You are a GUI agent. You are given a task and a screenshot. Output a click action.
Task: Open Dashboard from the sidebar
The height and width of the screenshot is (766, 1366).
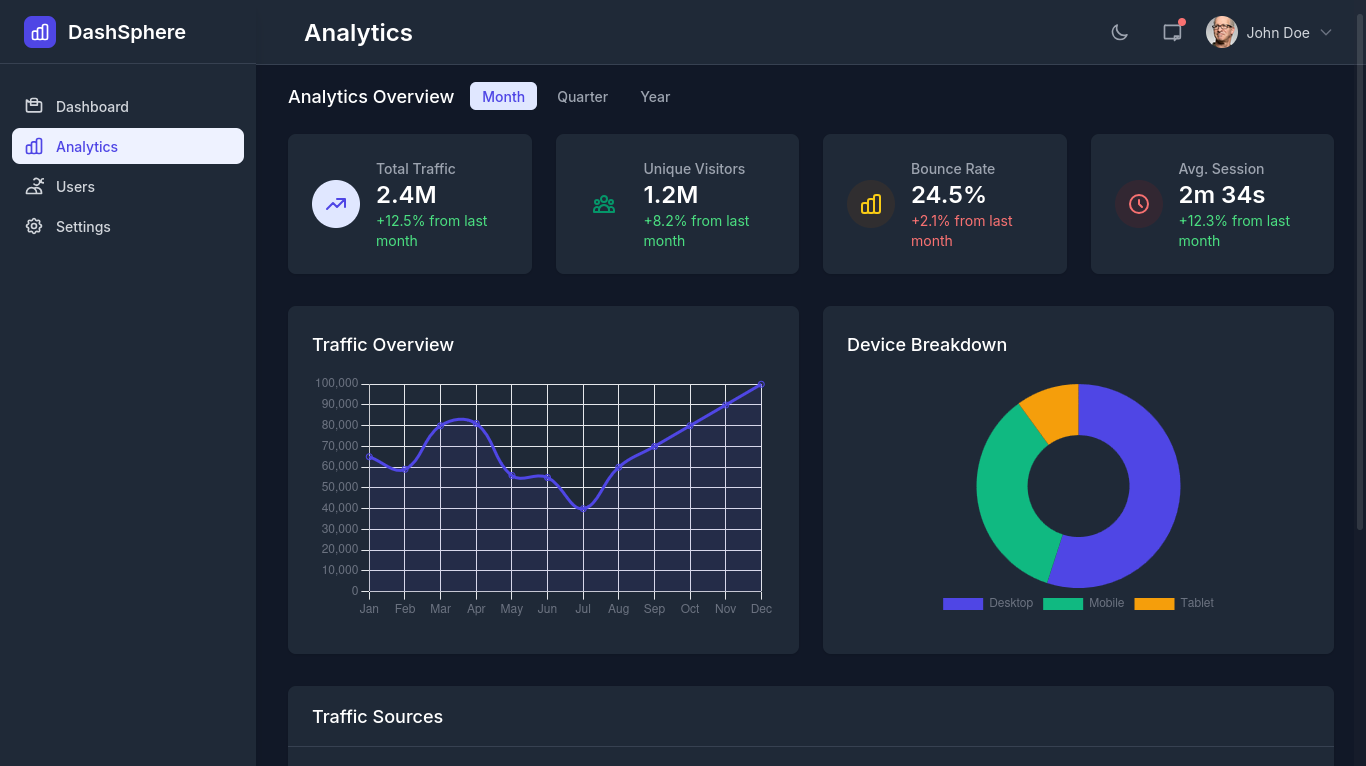pos(128,106)
